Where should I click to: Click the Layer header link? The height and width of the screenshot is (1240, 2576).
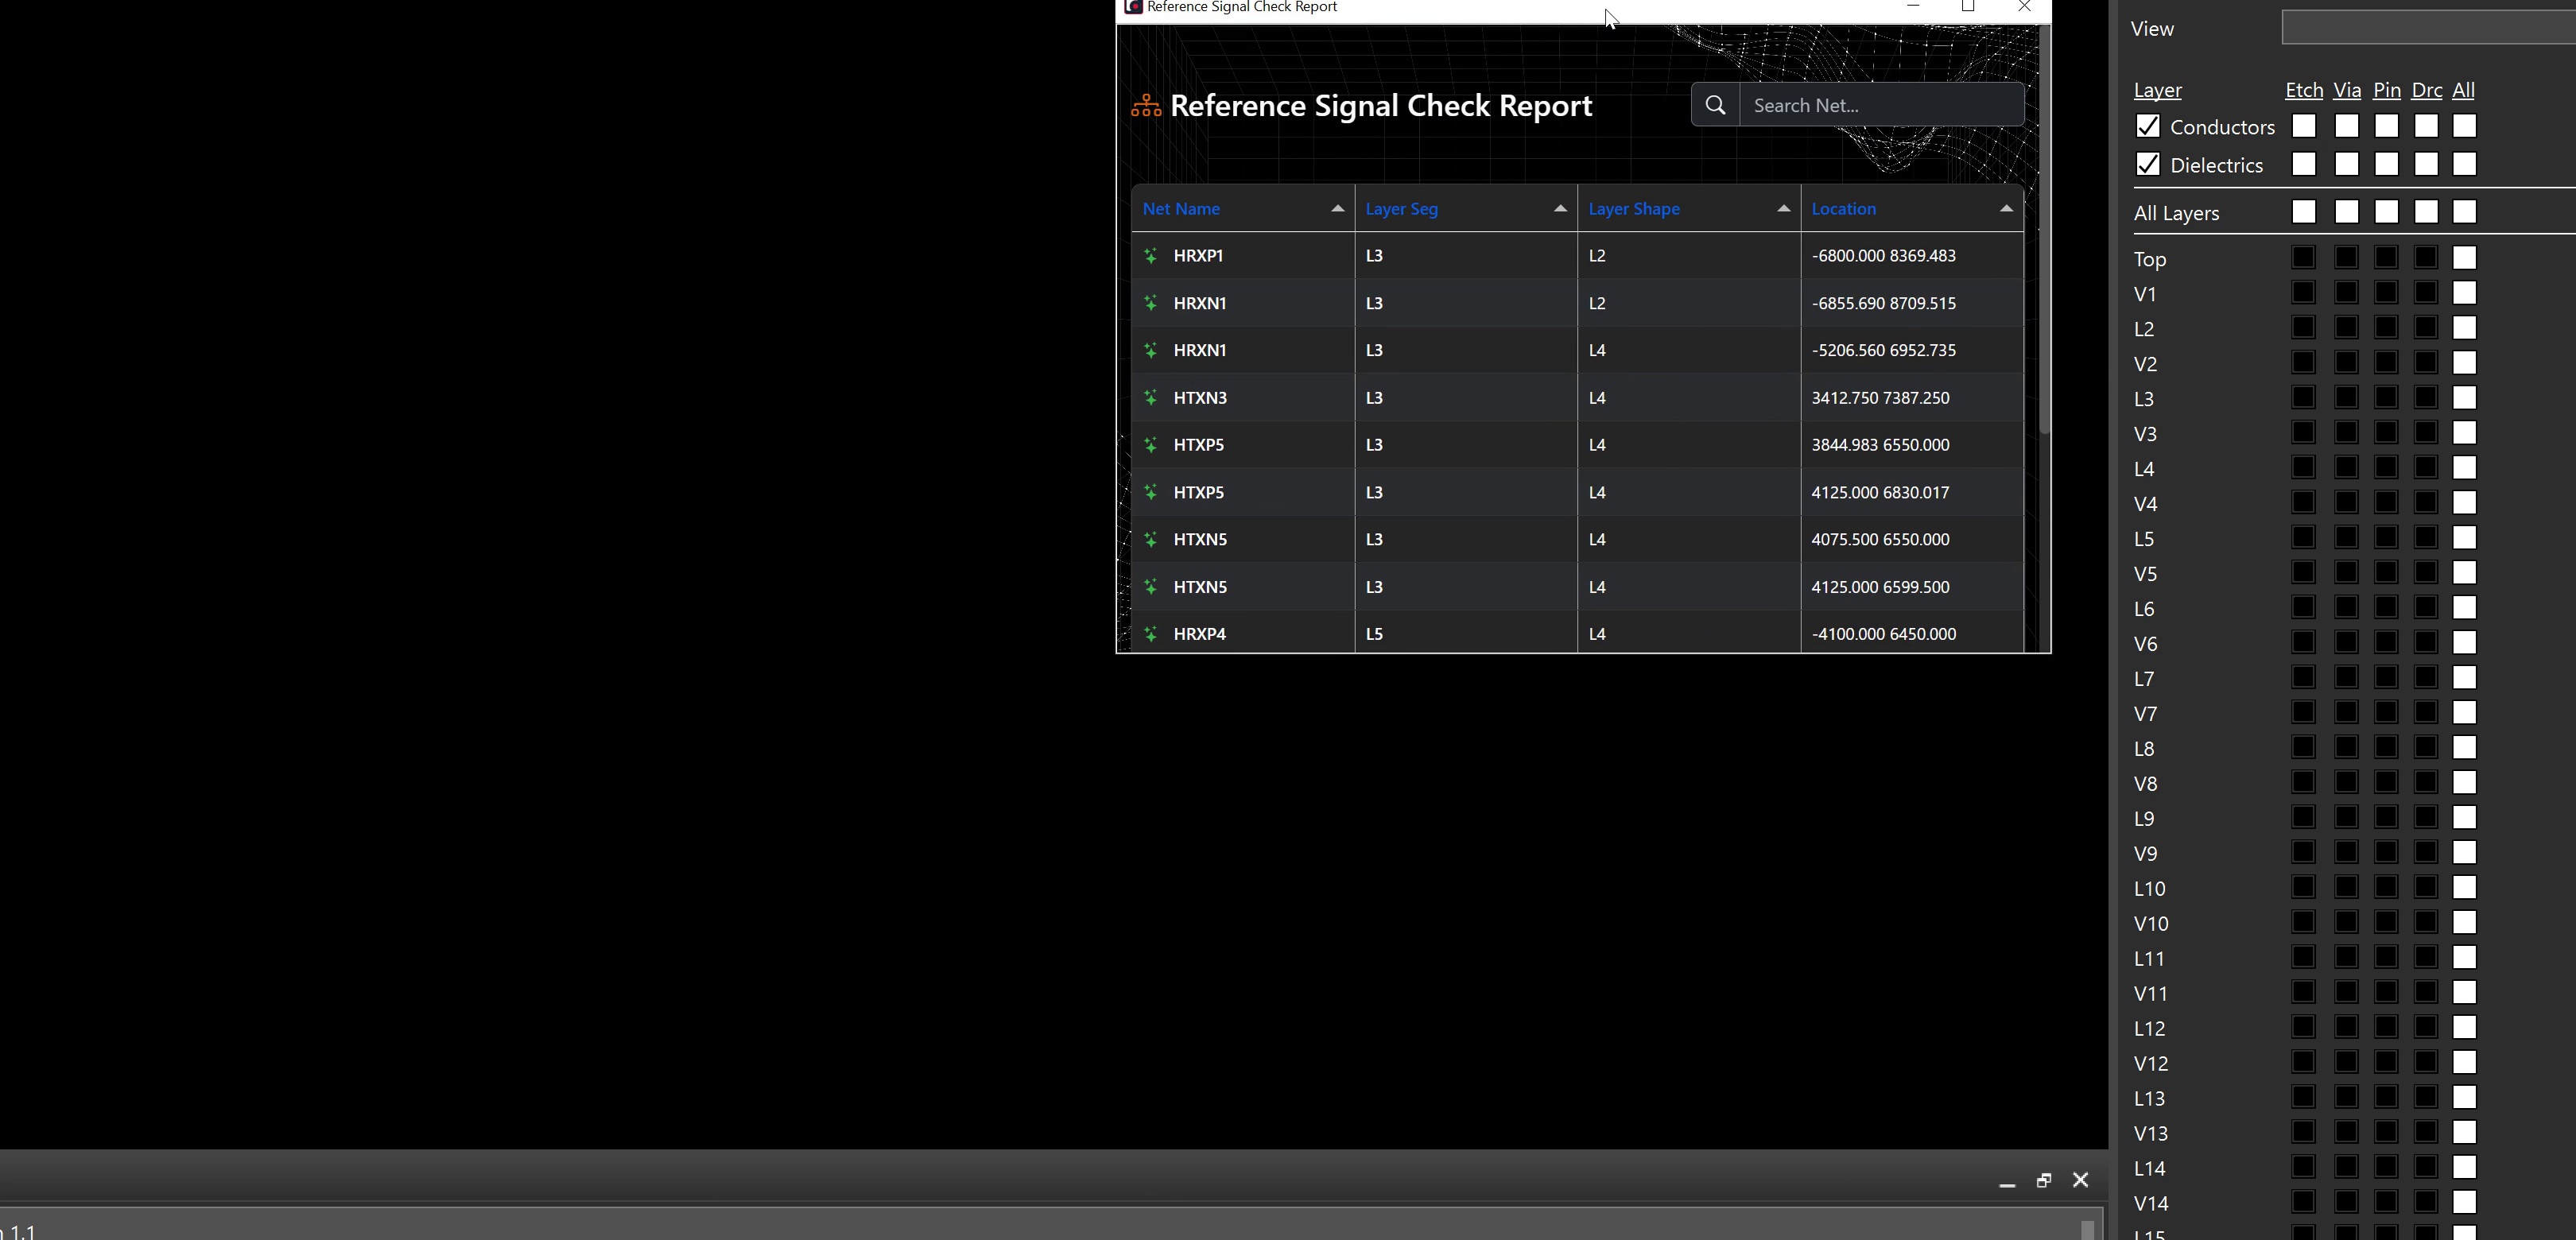click(x=2158, y=90)
